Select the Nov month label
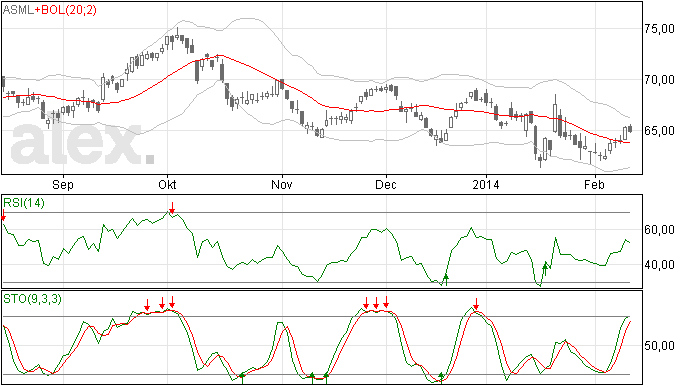The image size is (690, 387). [282, 184]
